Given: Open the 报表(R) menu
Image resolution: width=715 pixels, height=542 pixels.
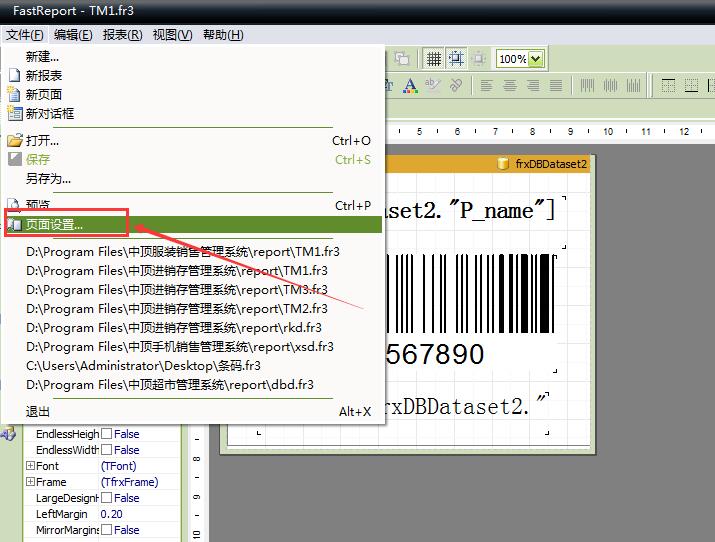Looking at the screenshot, I should 122,35.
